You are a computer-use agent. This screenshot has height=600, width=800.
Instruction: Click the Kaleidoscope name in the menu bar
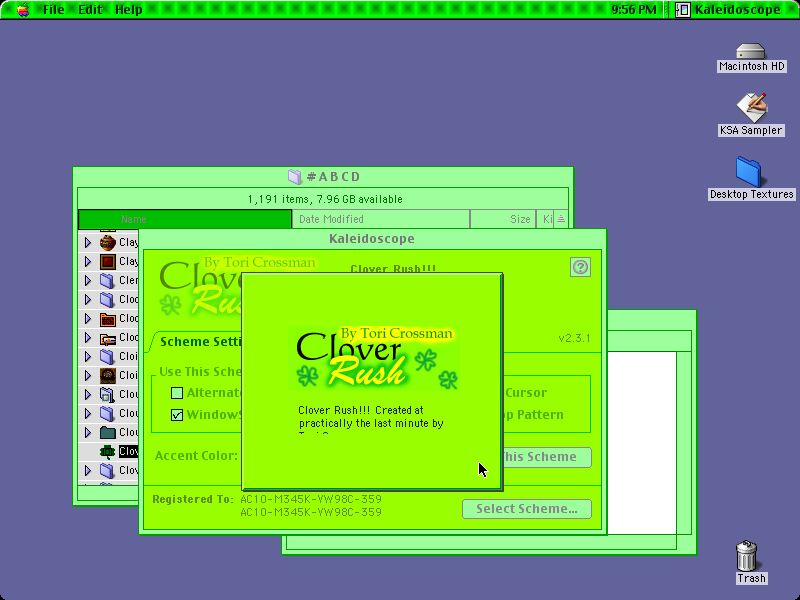pyautogui.click(x=737, y=9)
